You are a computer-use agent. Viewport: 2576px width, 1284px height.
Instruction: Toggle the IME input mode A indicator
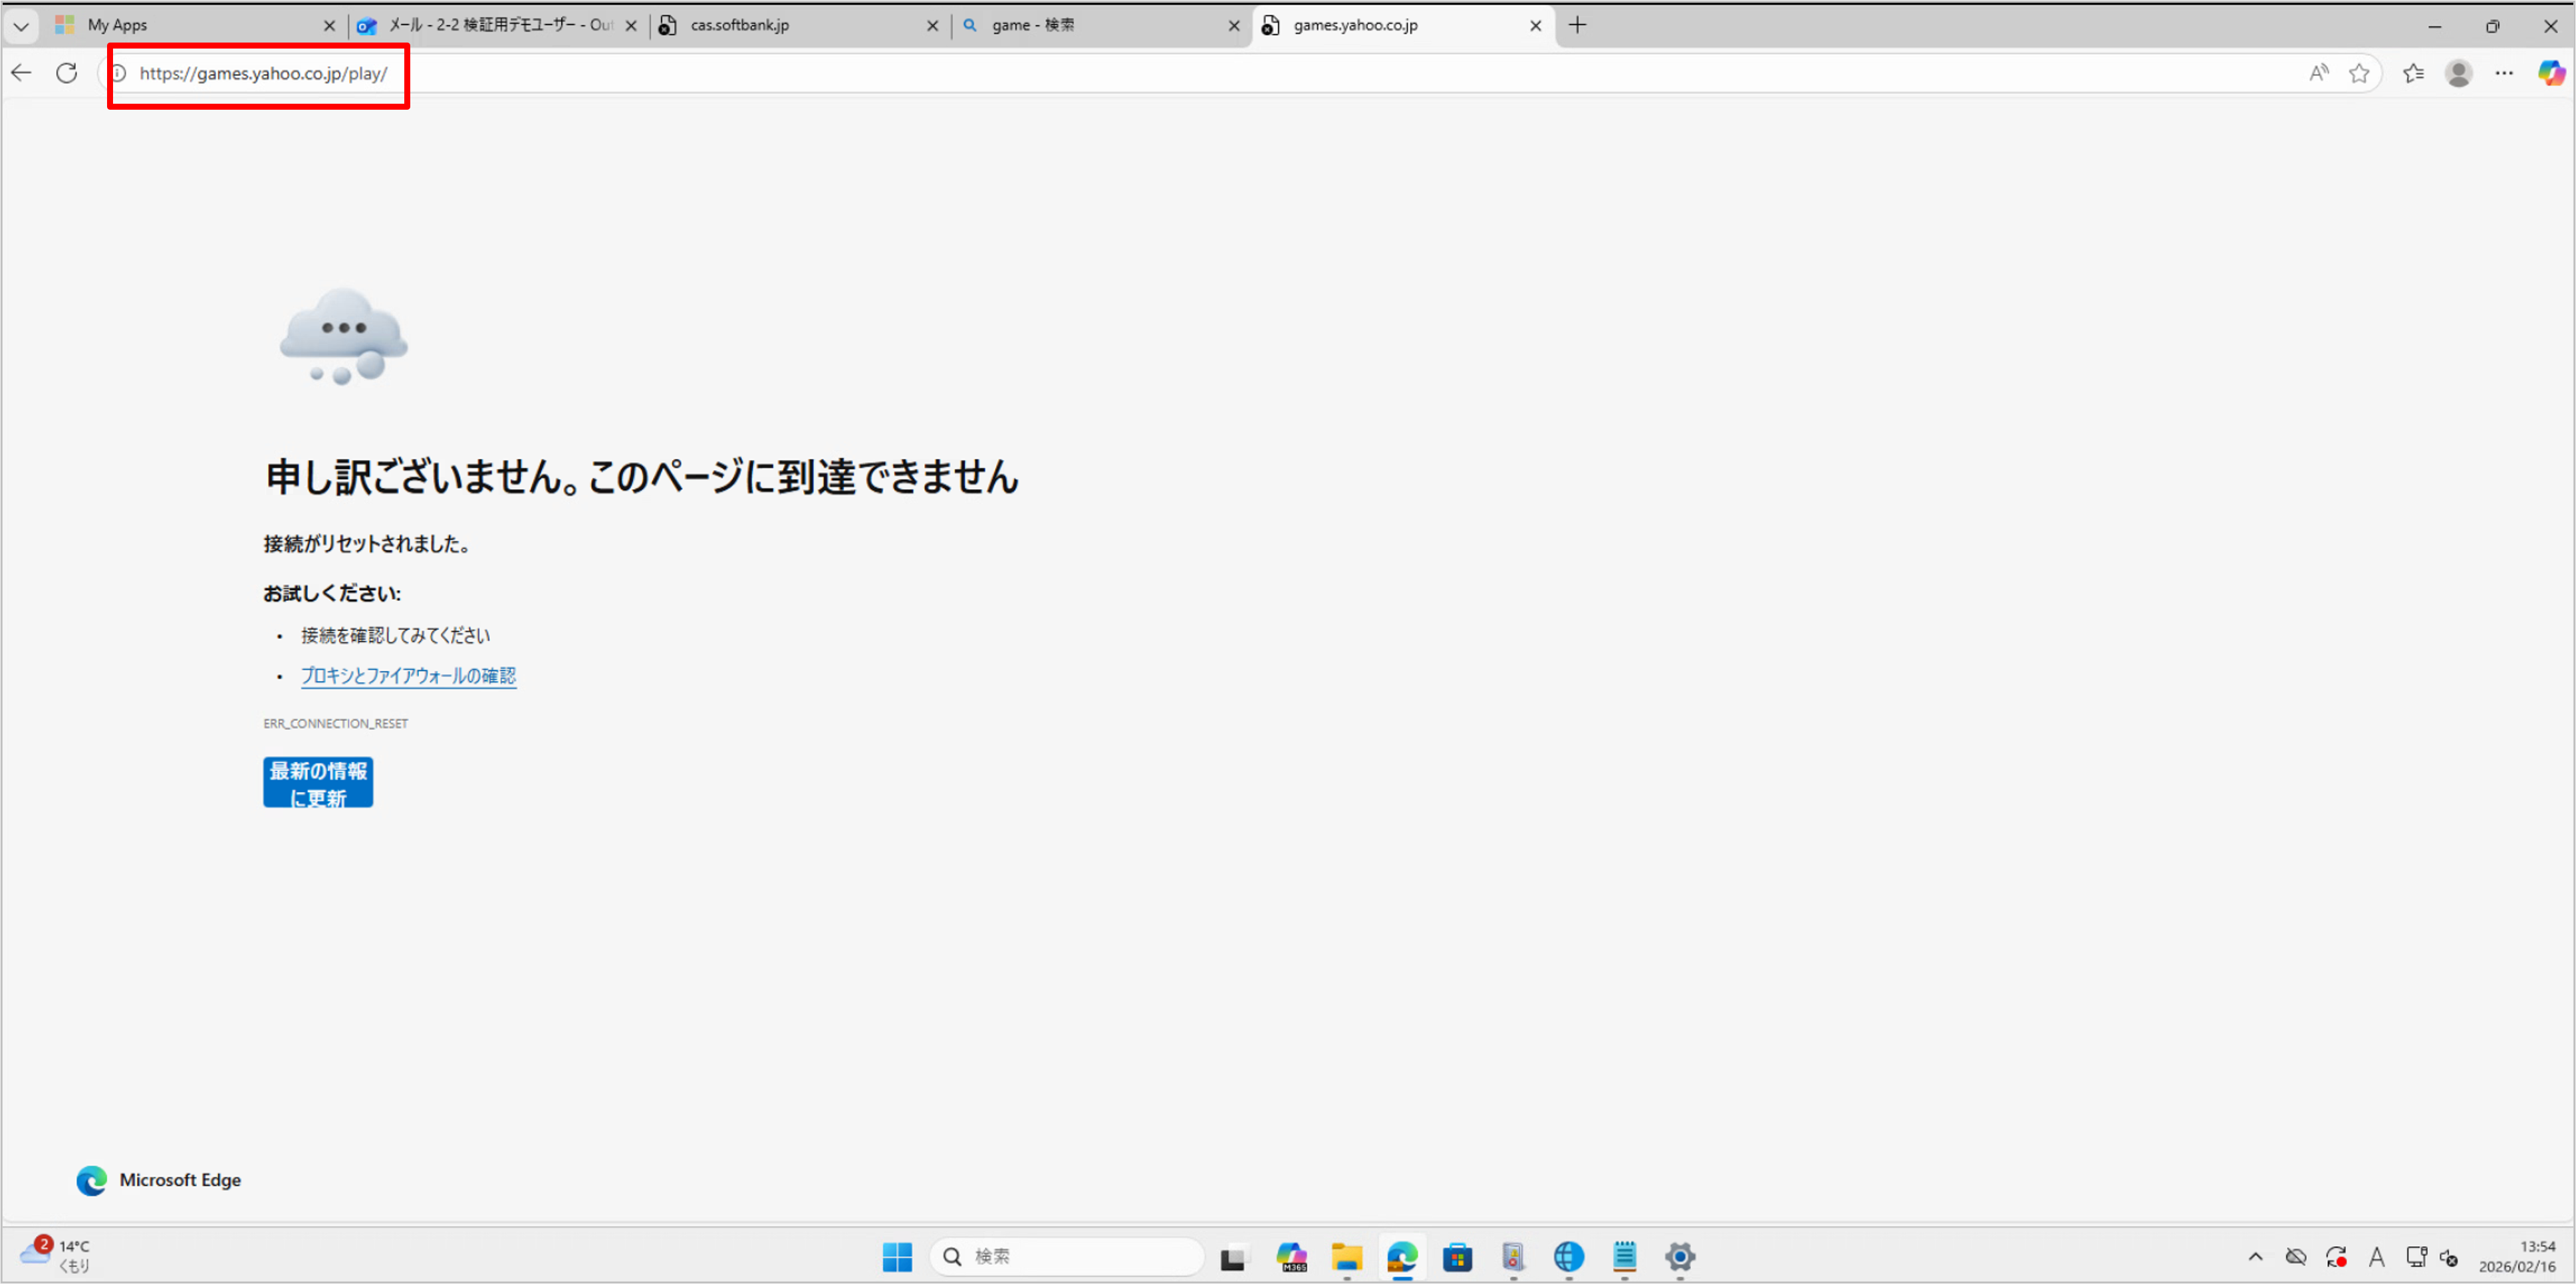(x=2377, y=1257)
